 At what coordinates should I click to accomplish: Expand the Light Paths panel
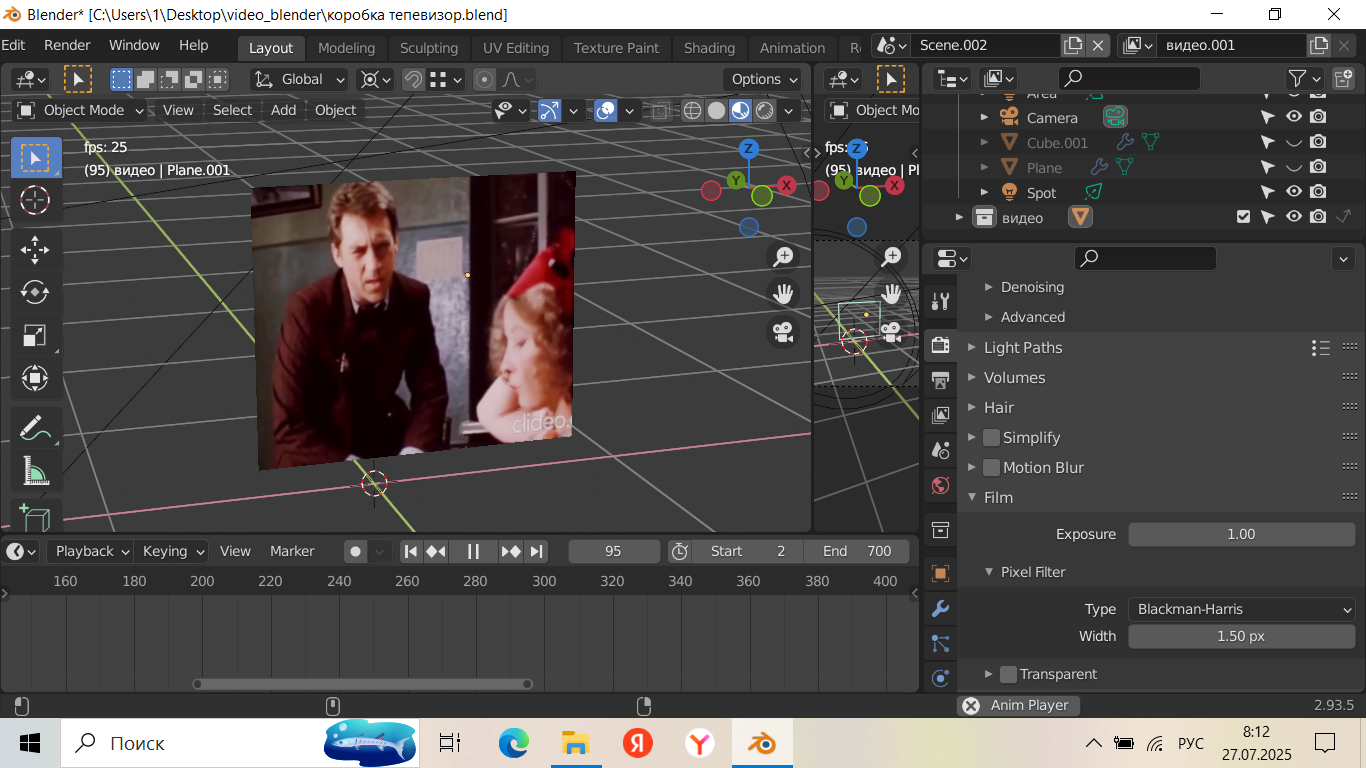(1022, 347)
